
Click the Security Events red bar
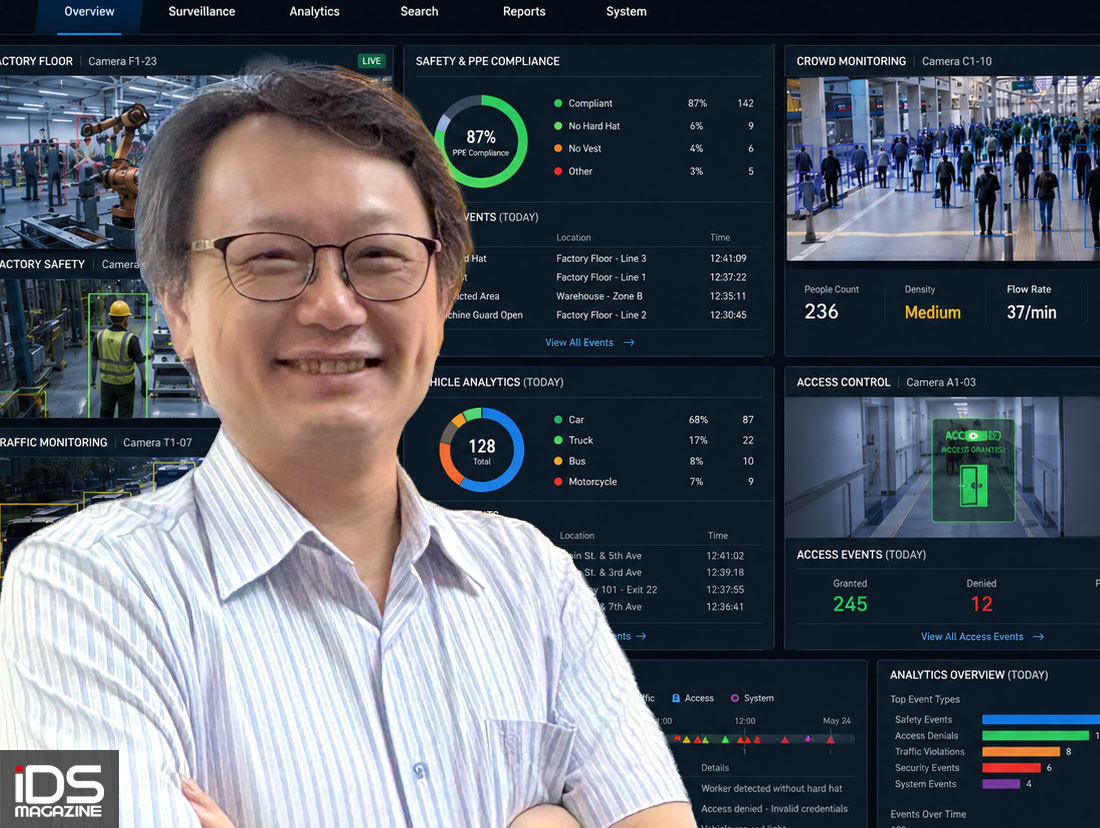pyautogui.click(x=1012, y=768)
